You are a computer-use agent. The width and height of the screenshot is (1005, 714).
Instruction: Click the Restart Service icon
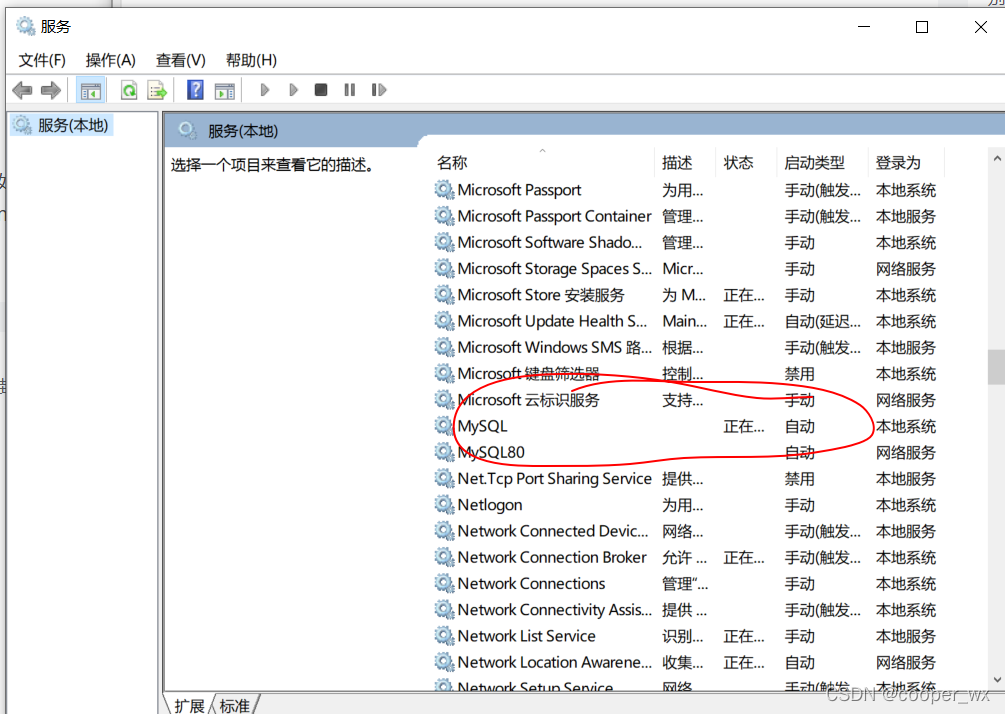(379, 90)
